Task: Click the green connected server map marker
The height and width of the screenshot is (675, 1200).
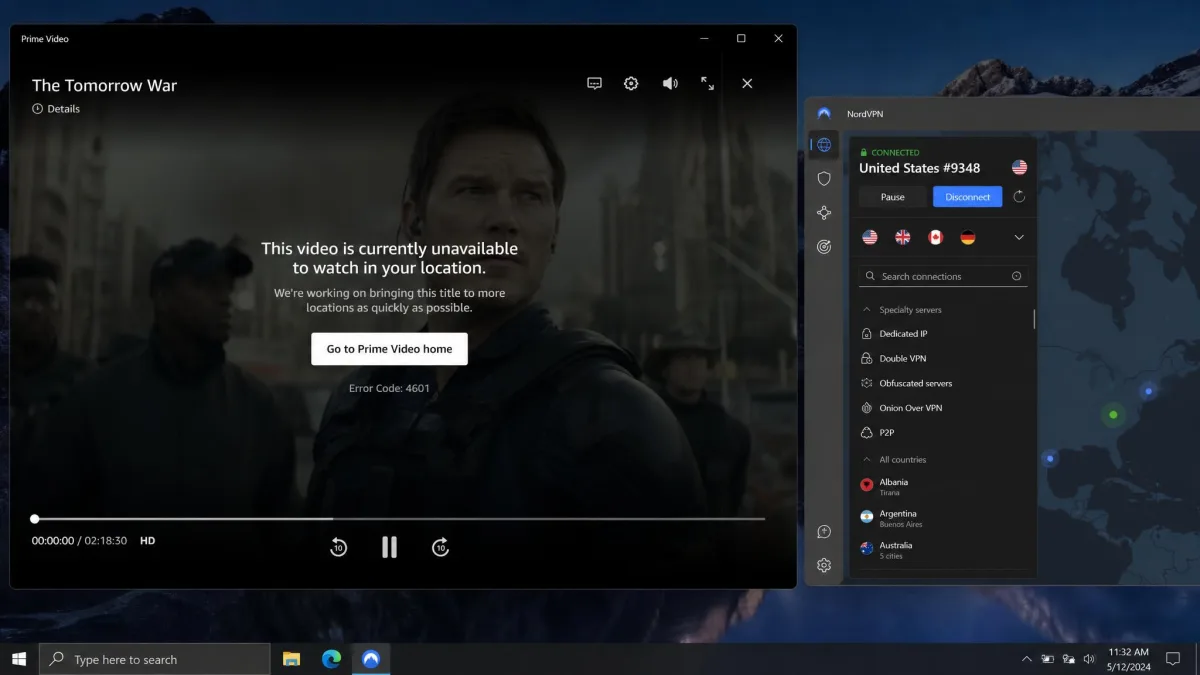Action: coord(1113,414)
